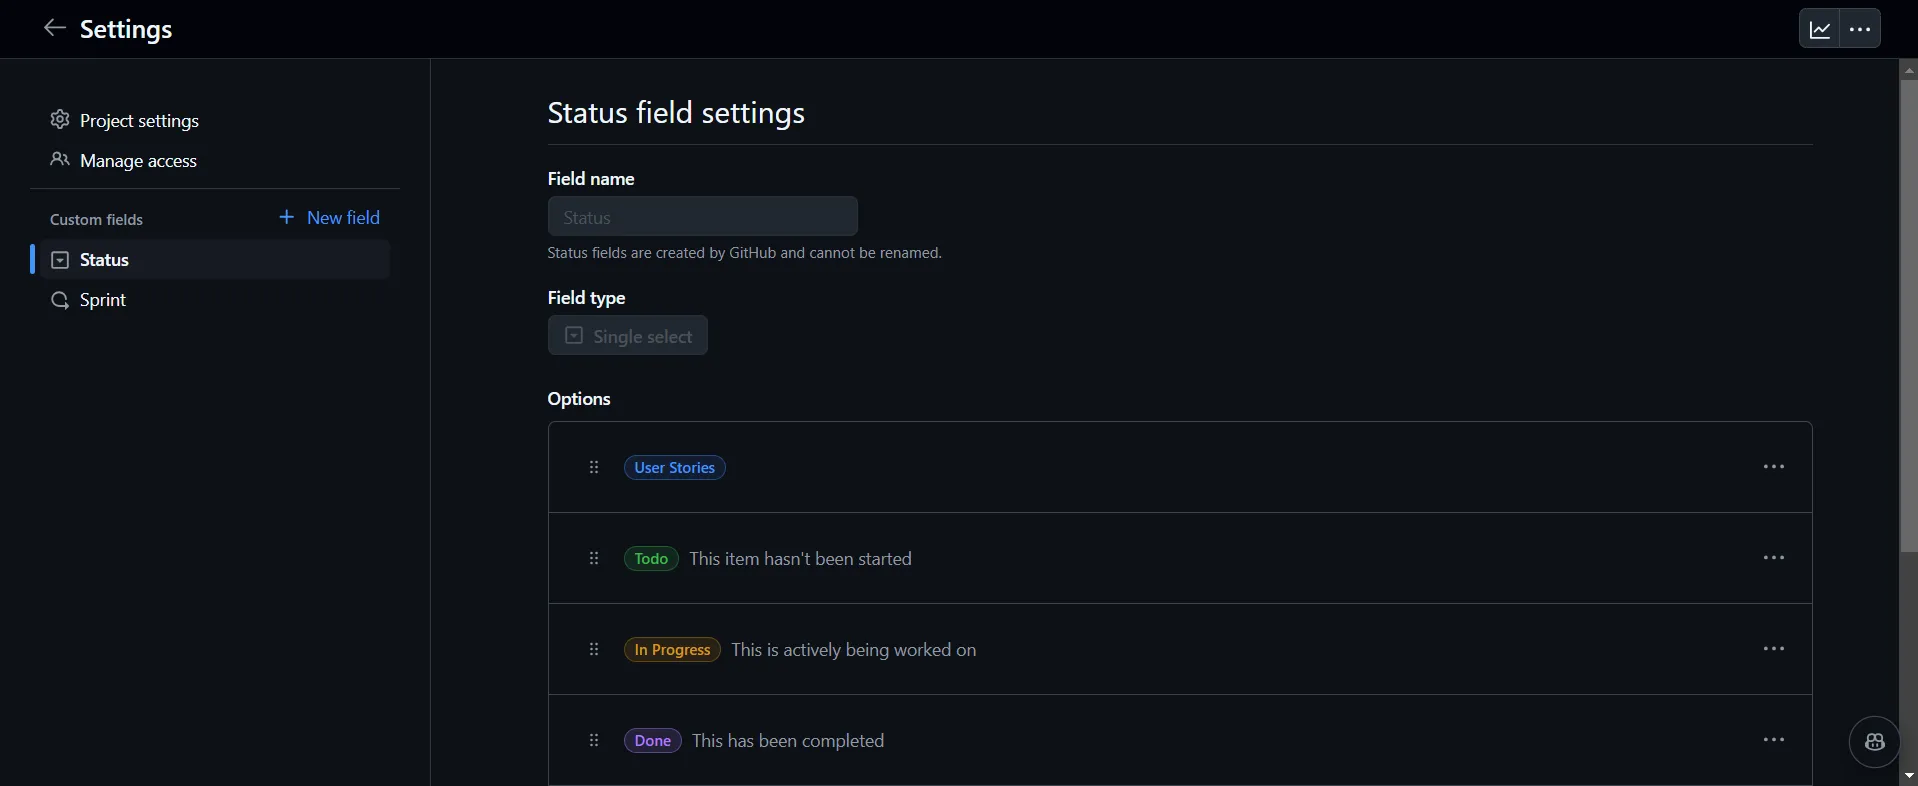Open the more menu for Todo option
The width and height of the screenshot is (1918, 786).
pyautogui.click(x=1774, y=558)
